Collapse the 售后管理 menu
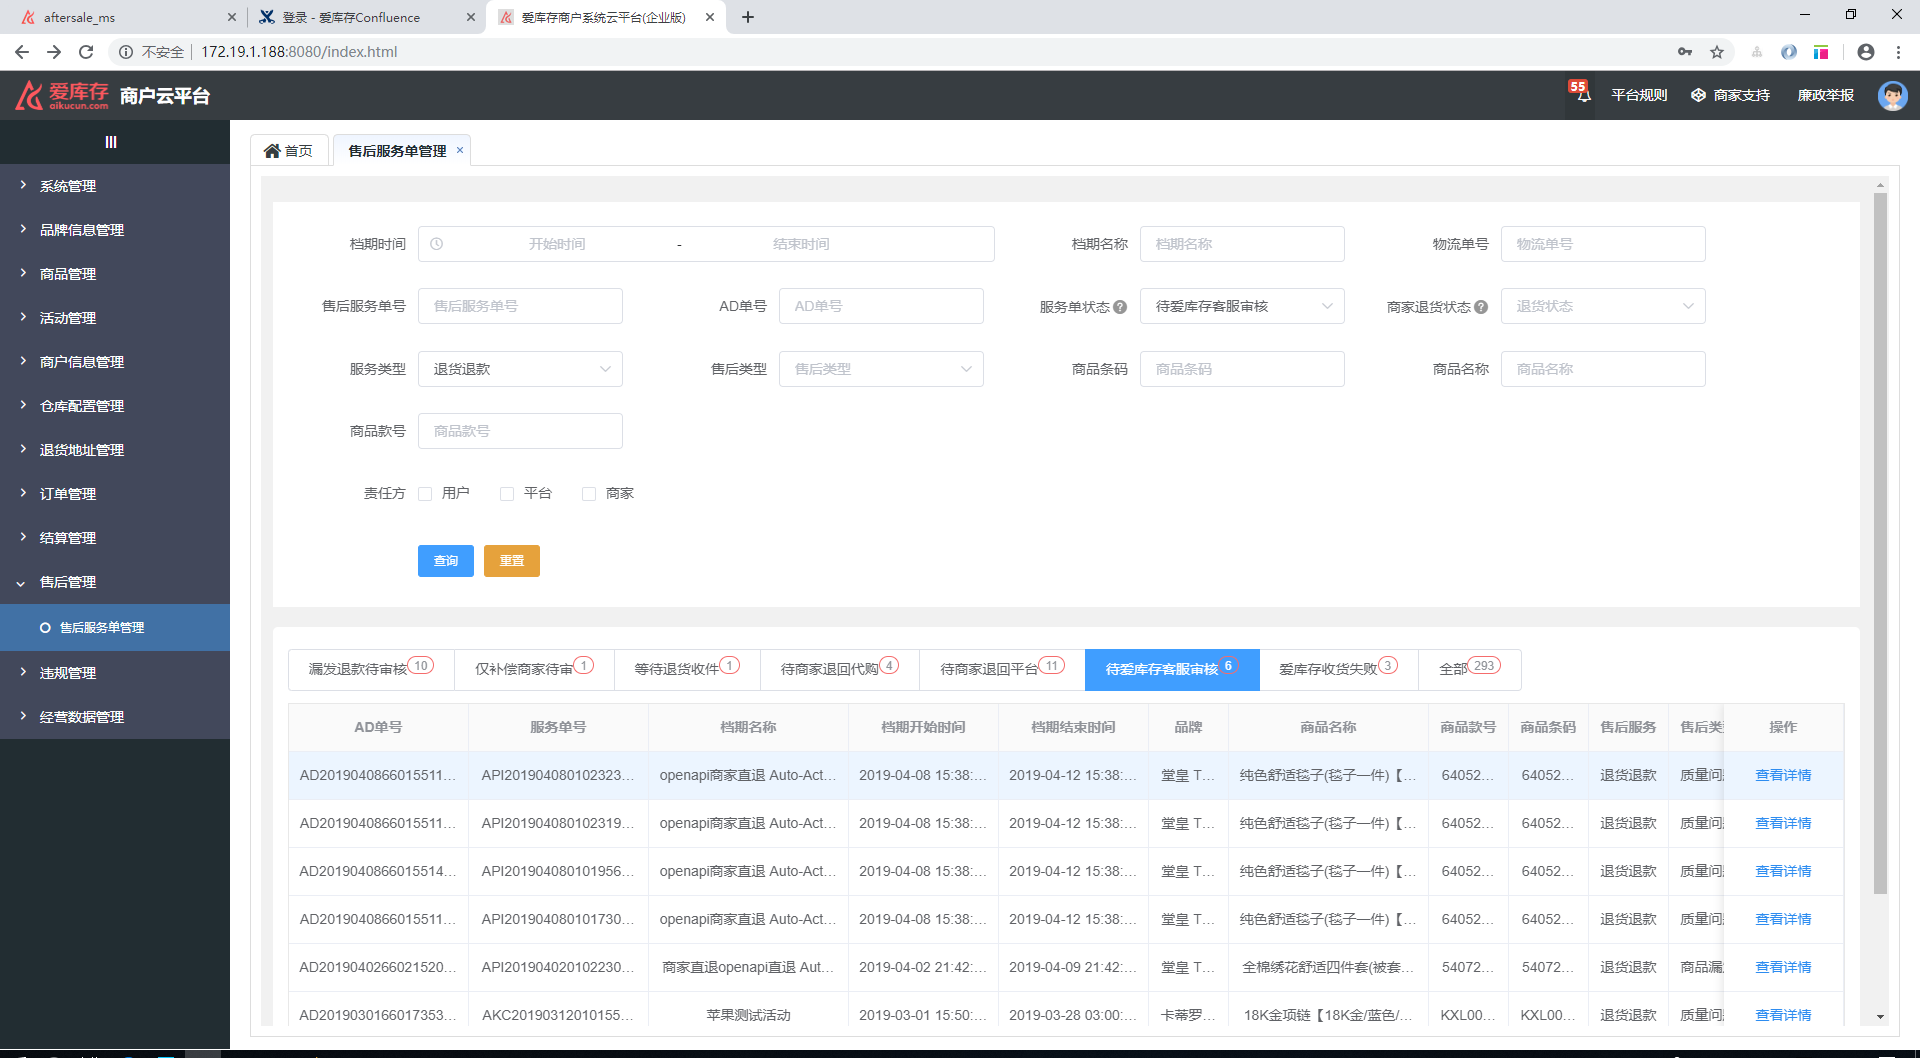 point(115,582)
